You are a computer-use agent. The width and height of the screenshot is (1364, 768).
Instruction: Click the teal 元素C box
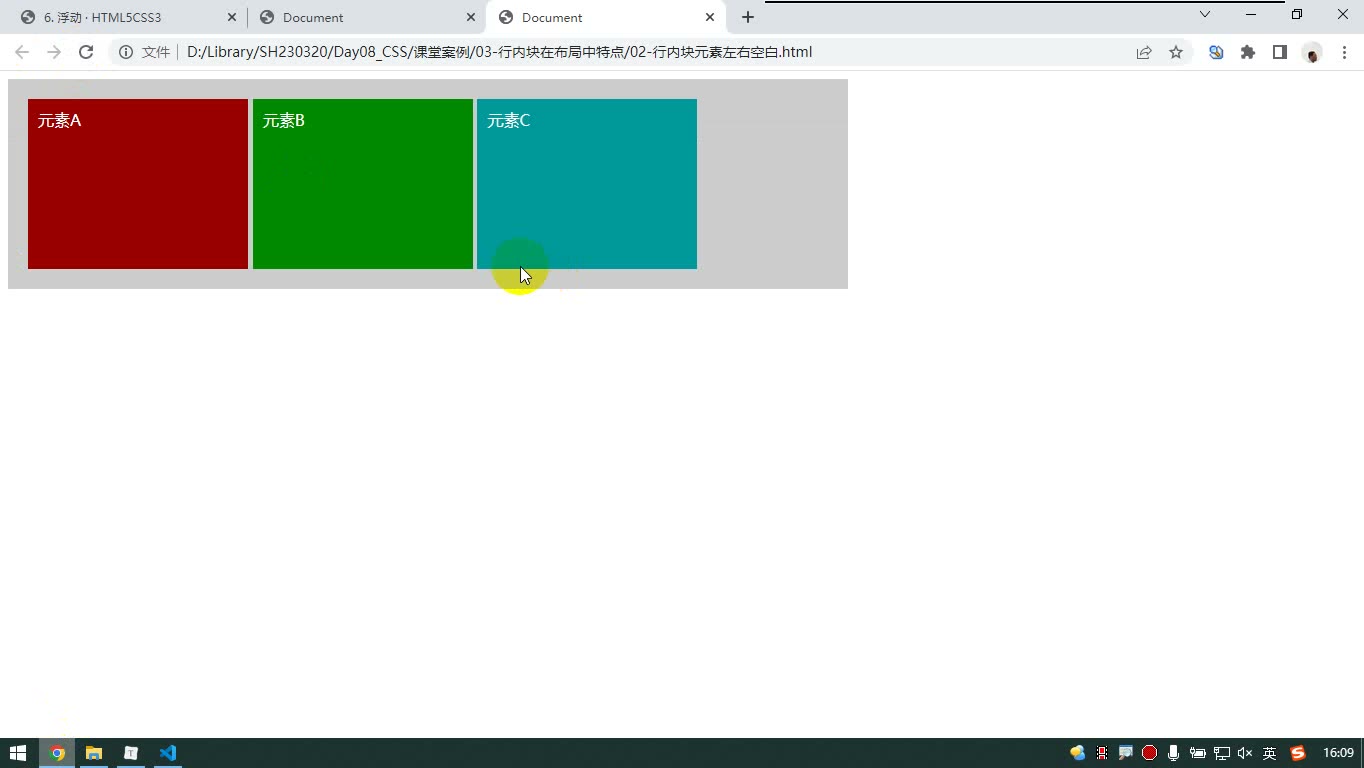pos(587,184)
